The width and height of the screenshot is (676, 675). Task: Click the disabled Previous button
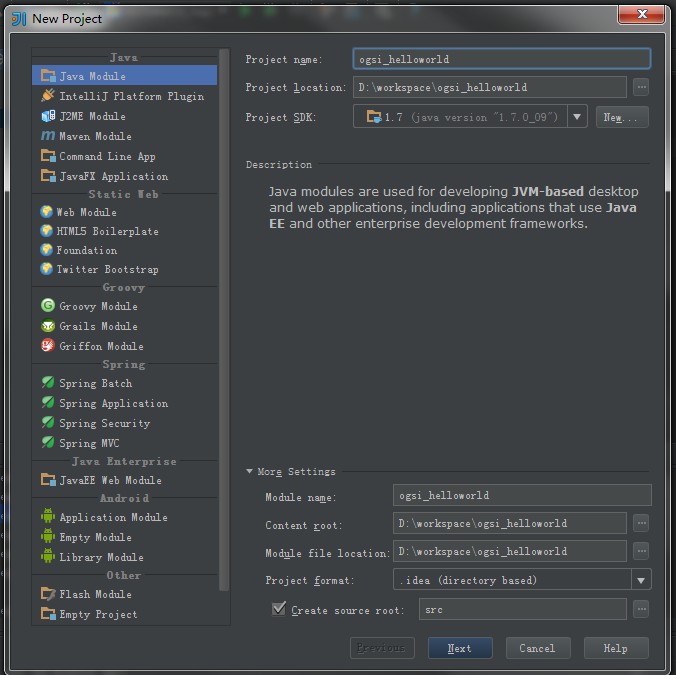382,648
